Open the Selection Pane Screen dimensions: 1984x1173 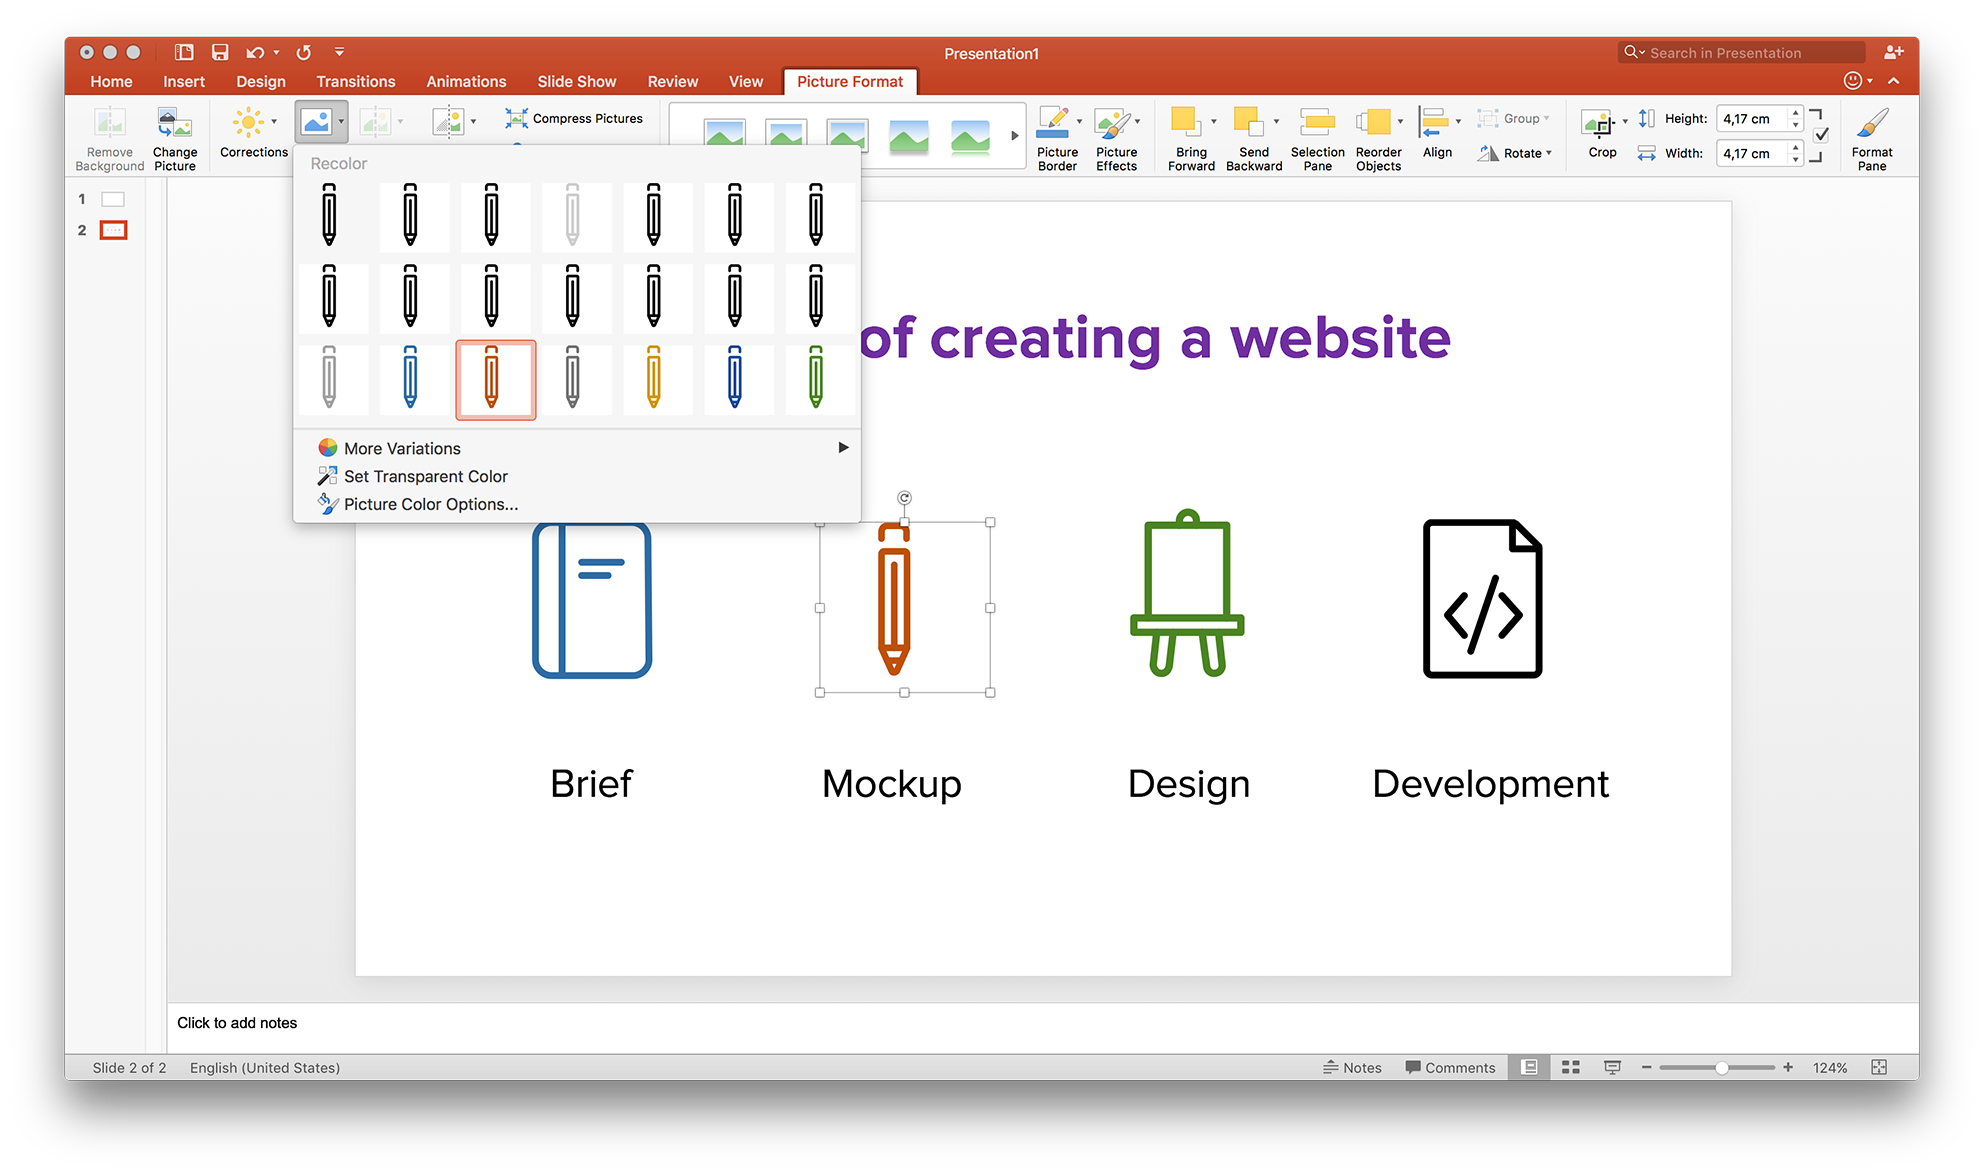pos(1316,135)
